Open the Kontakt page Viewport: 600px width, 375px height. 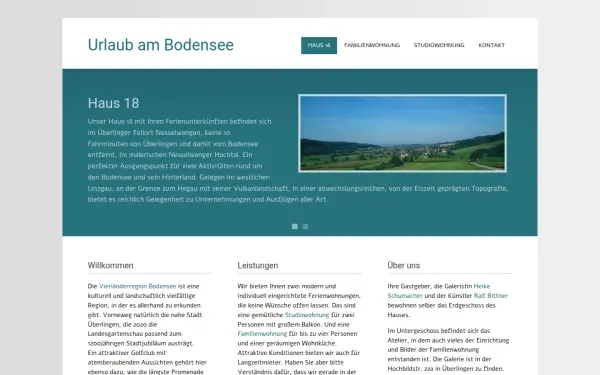tap(491, 45)
